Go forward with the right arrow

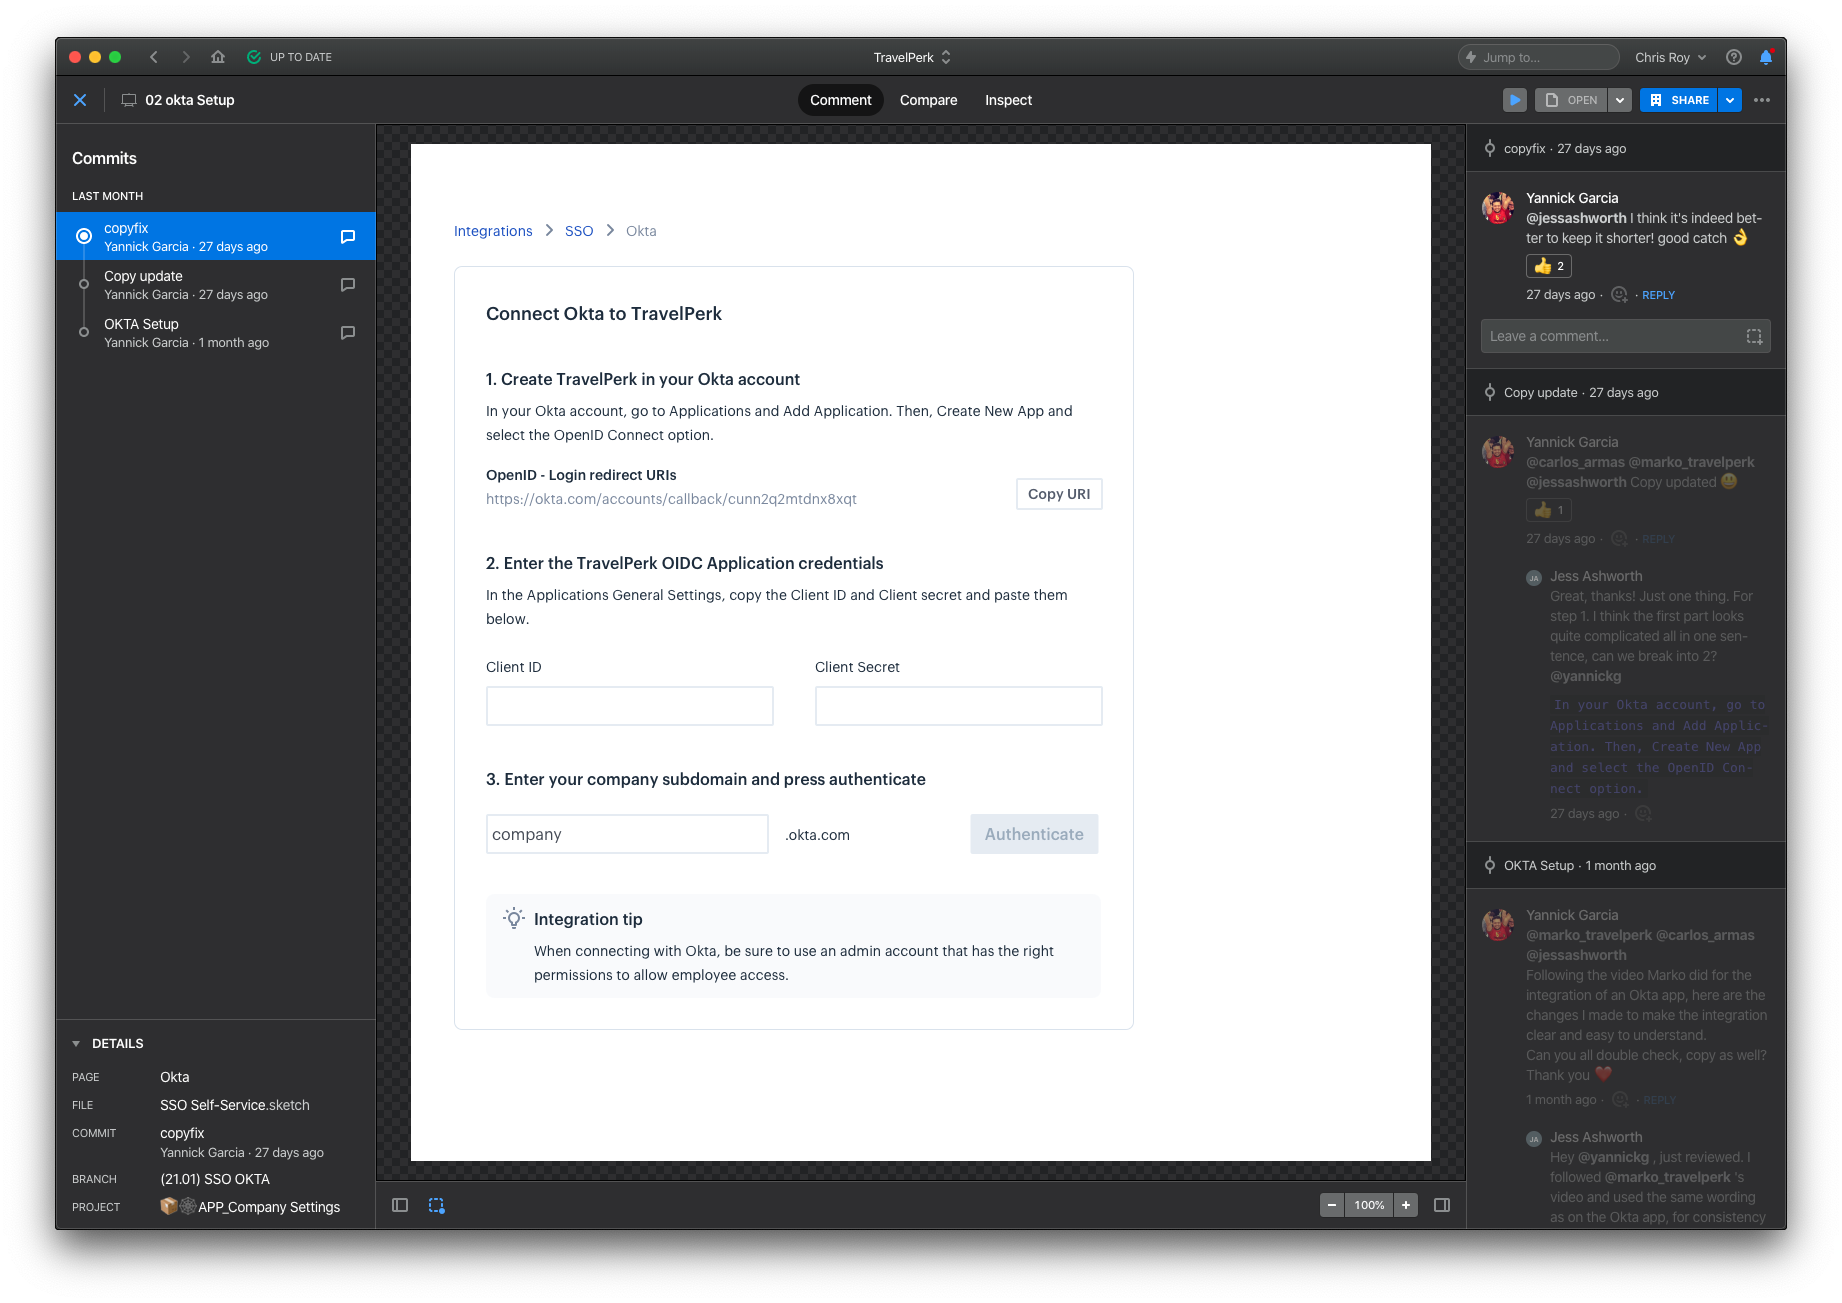click(x=186, y=57)
